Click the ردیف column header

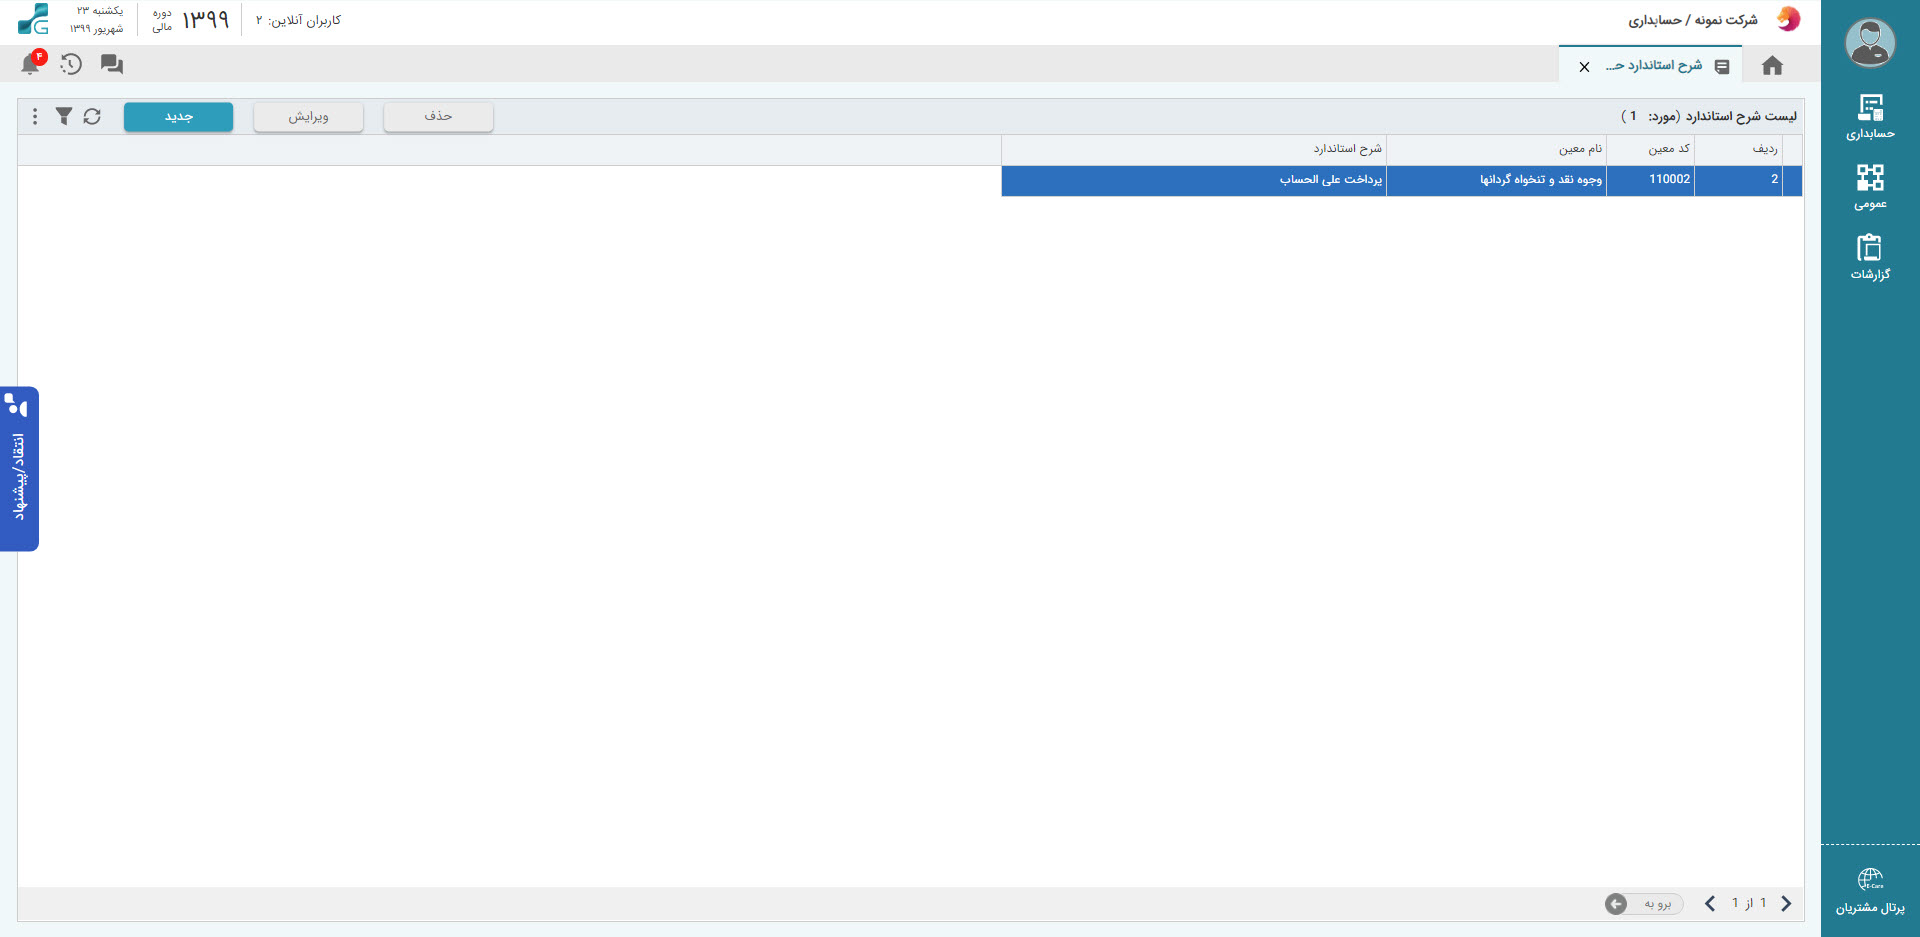(x=1739, y=149)
